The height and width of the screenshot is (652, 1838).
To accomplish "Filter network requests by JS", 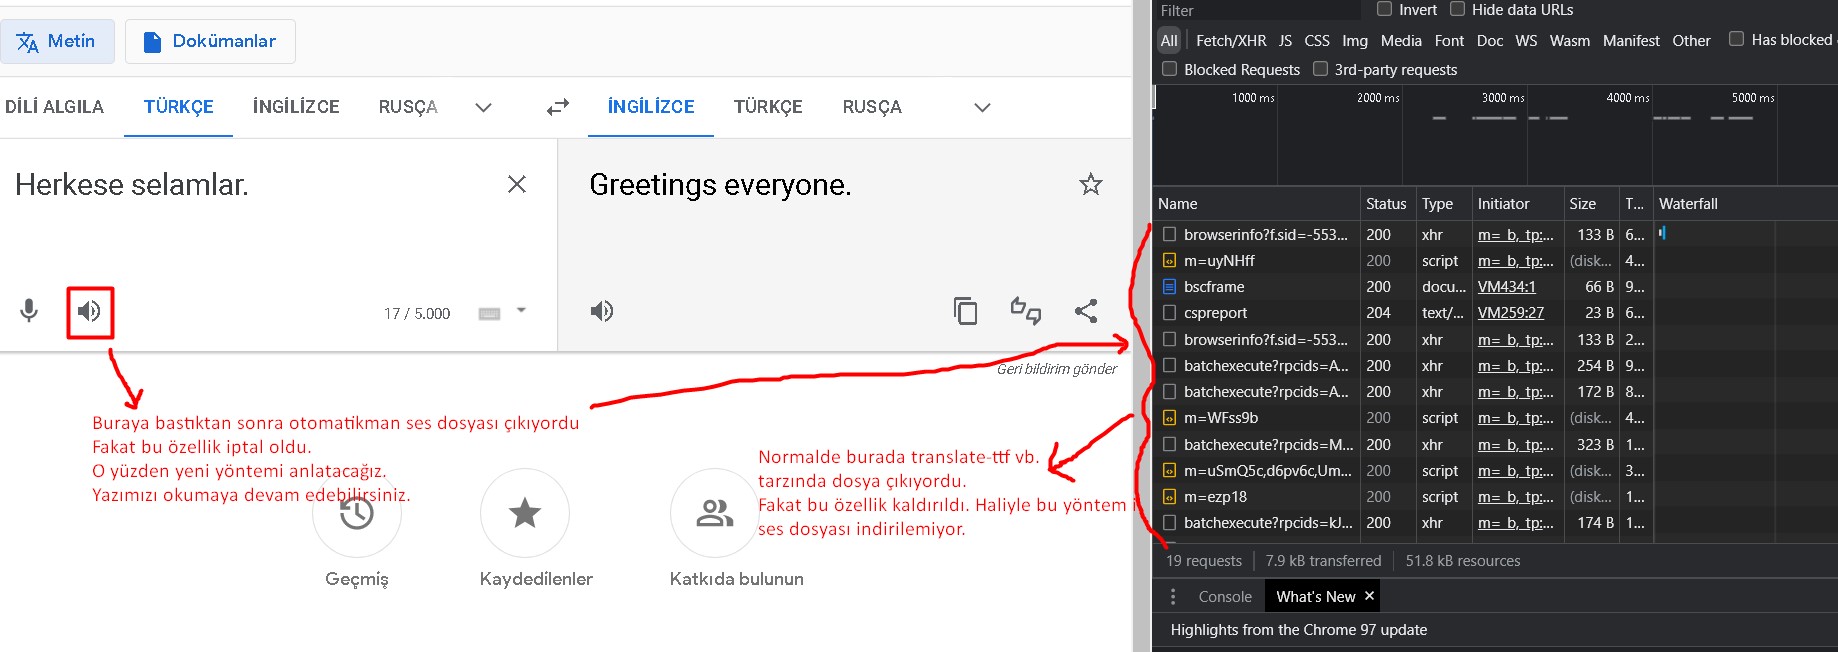I will click(x=1285, y=41).
